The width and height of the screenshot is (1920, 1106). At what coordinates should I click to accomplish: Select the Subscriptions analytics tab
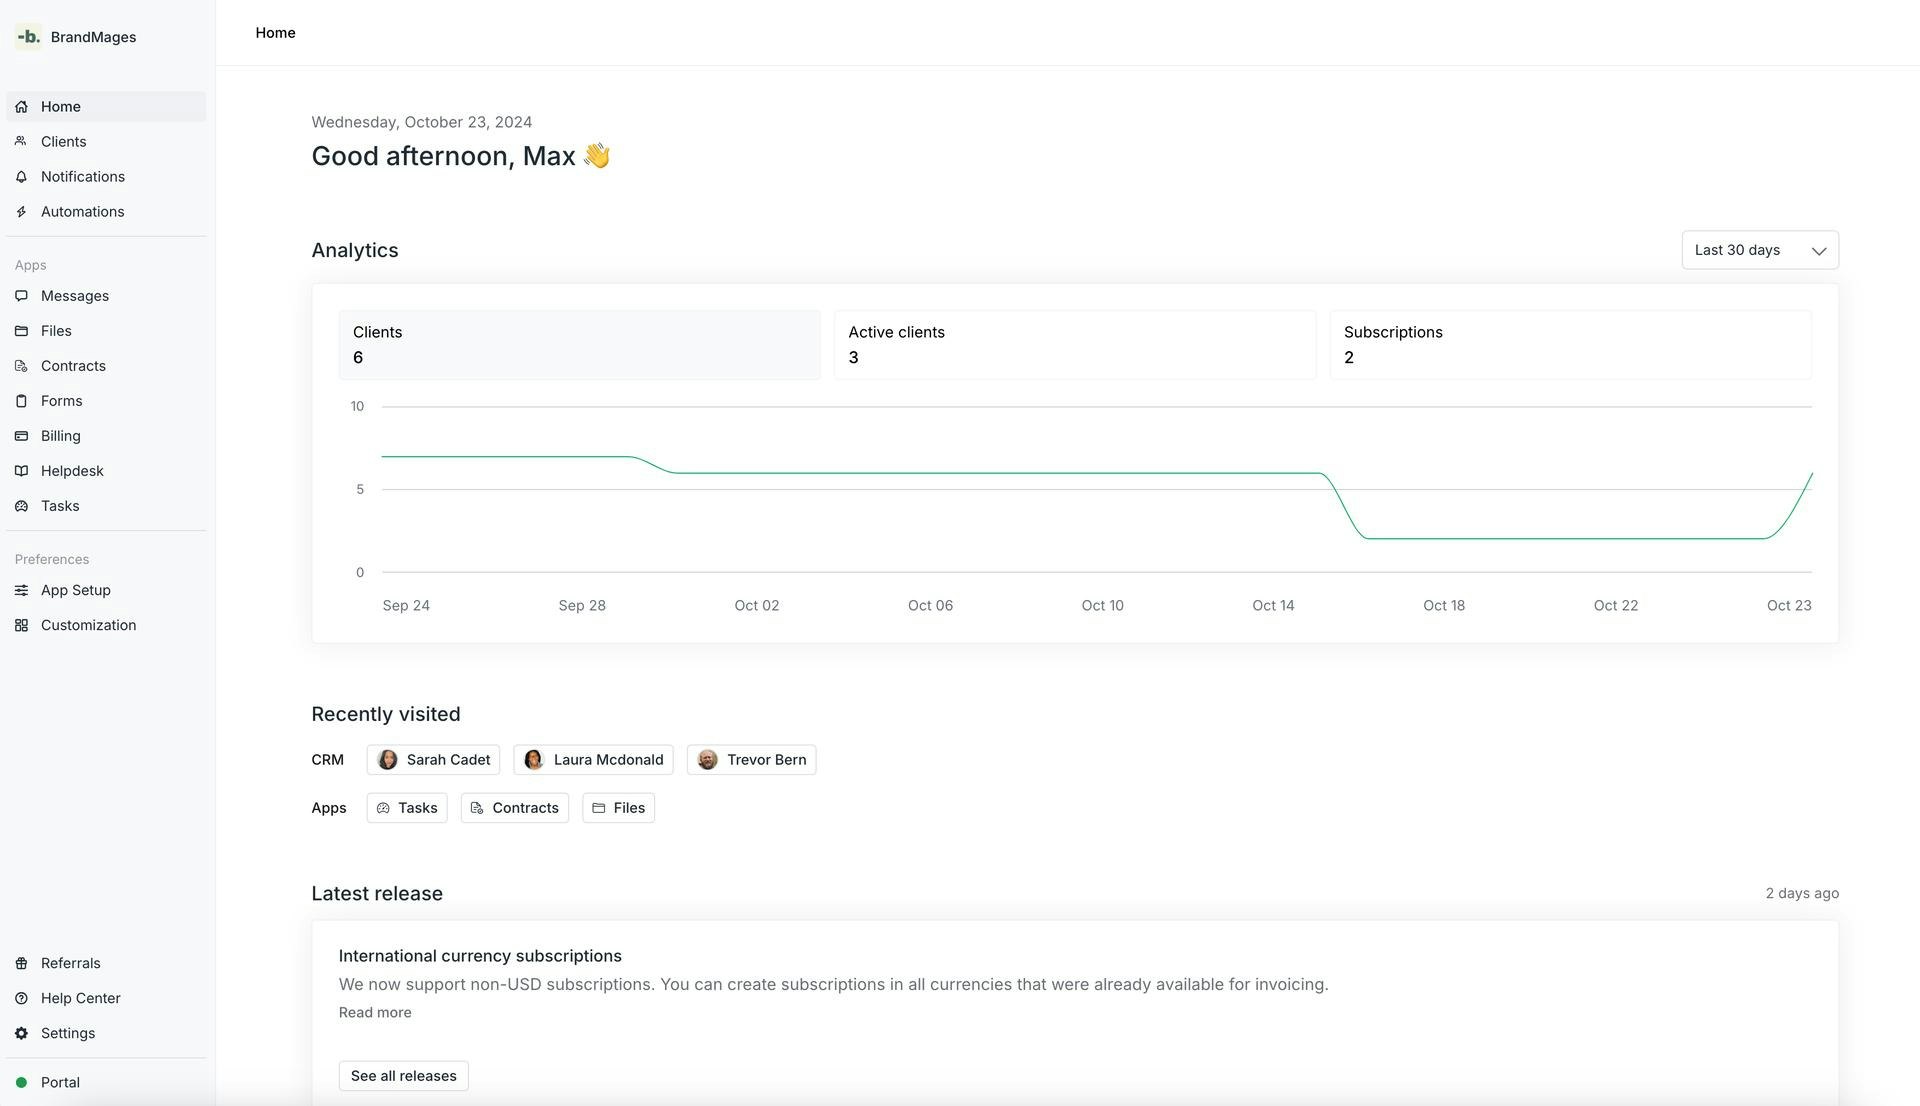click(1570, 345)
